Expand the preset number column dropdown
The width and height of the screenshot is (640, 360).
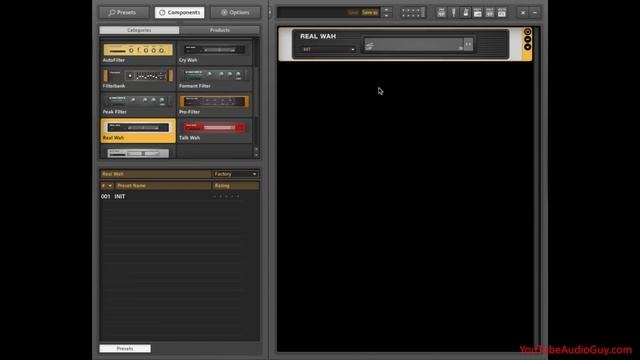[107, 186]
